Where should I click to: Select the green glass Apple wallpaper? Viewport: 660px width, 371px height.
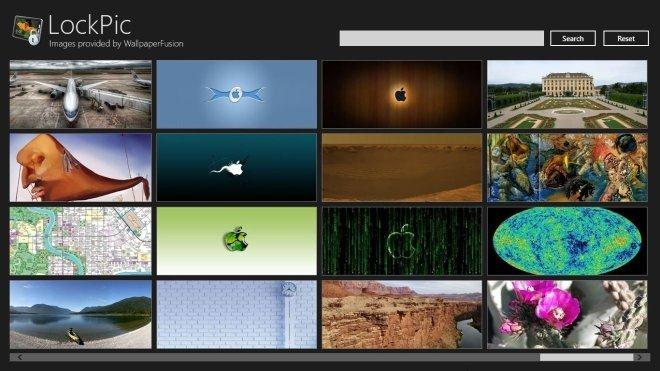point(237,241)
